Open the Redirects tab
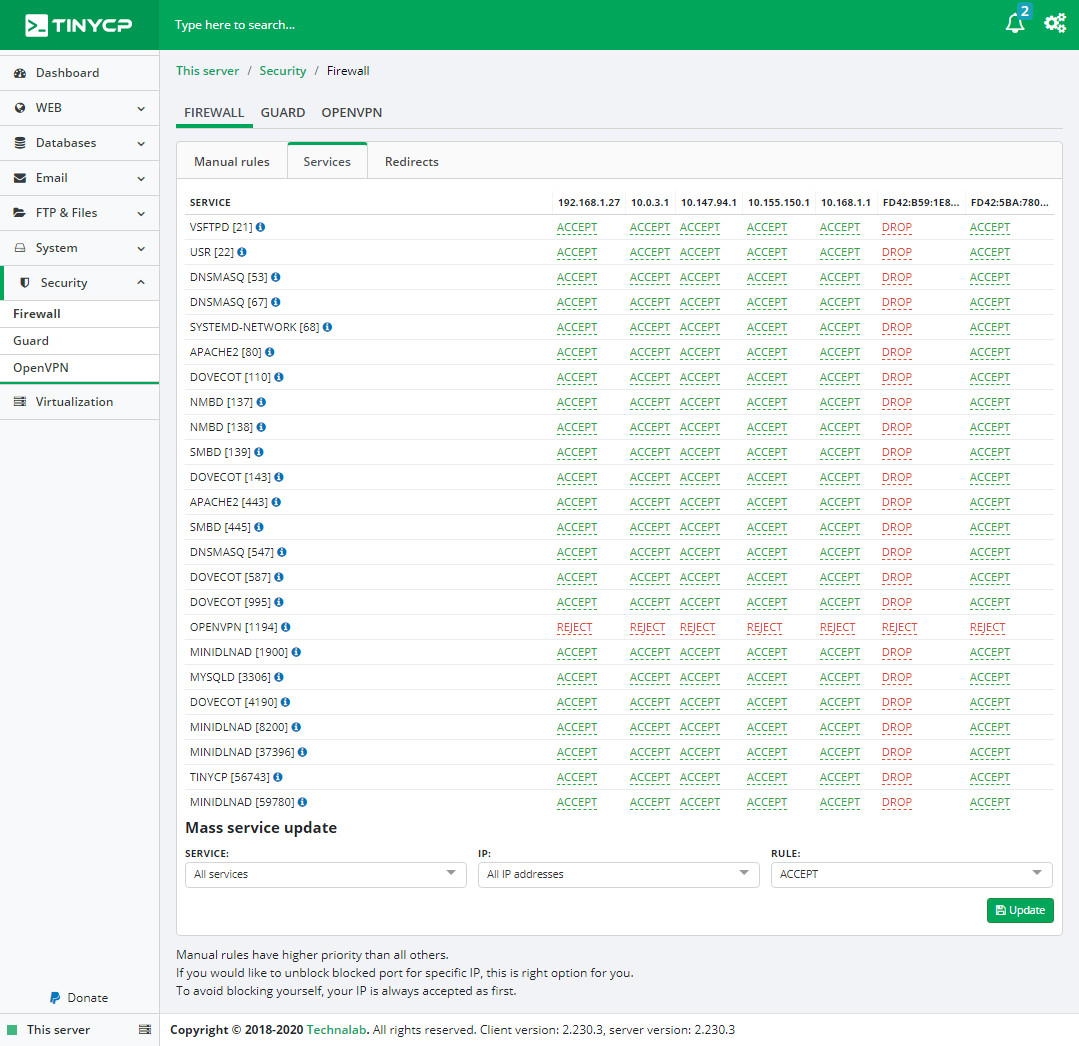 pyautogui.click(x=412, y=162)
